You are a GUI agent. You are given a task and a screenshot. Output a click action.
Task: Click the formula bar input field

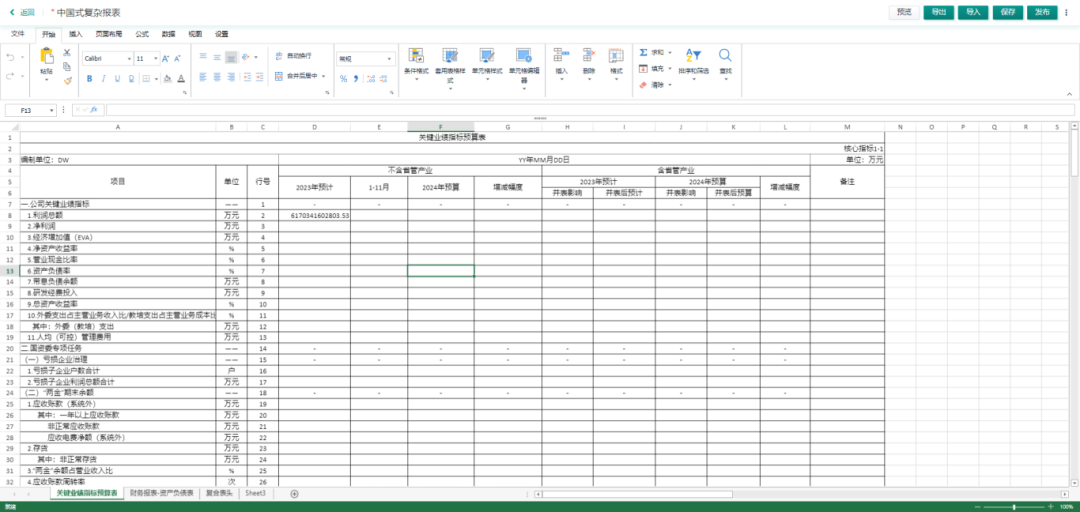pyautogui.click(x=580, y=110)
